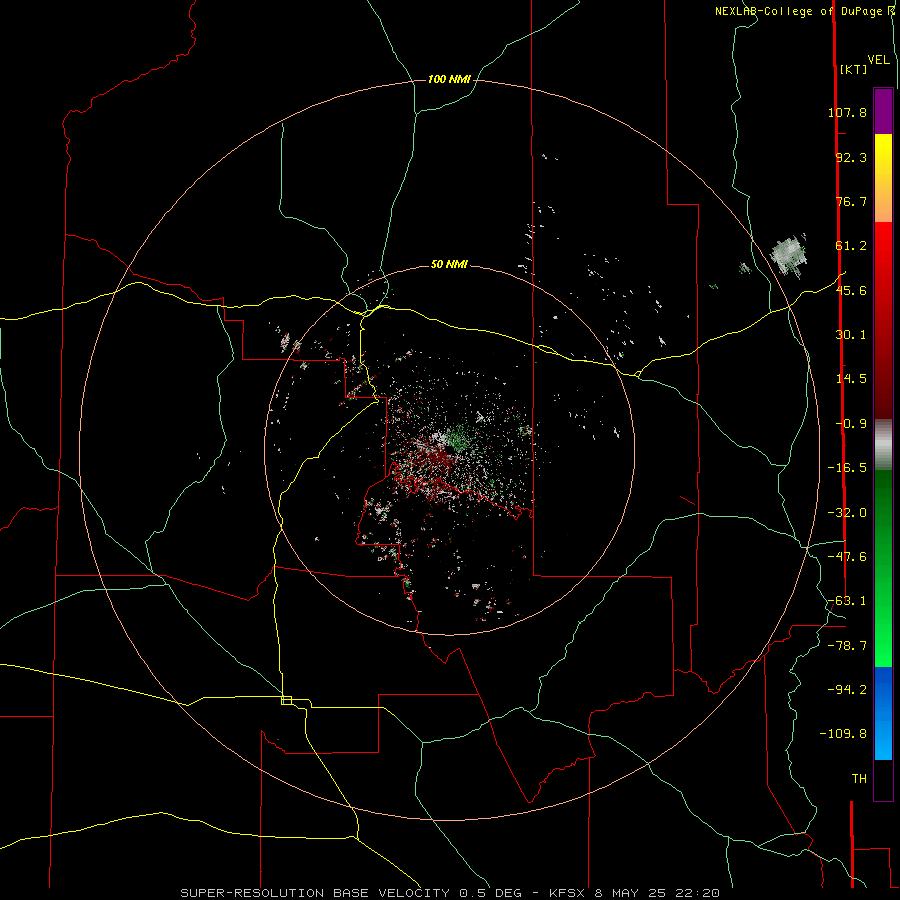900x900 pixels.
Task: Click the large gray echo northeast of radar
Action: (789, 256)
